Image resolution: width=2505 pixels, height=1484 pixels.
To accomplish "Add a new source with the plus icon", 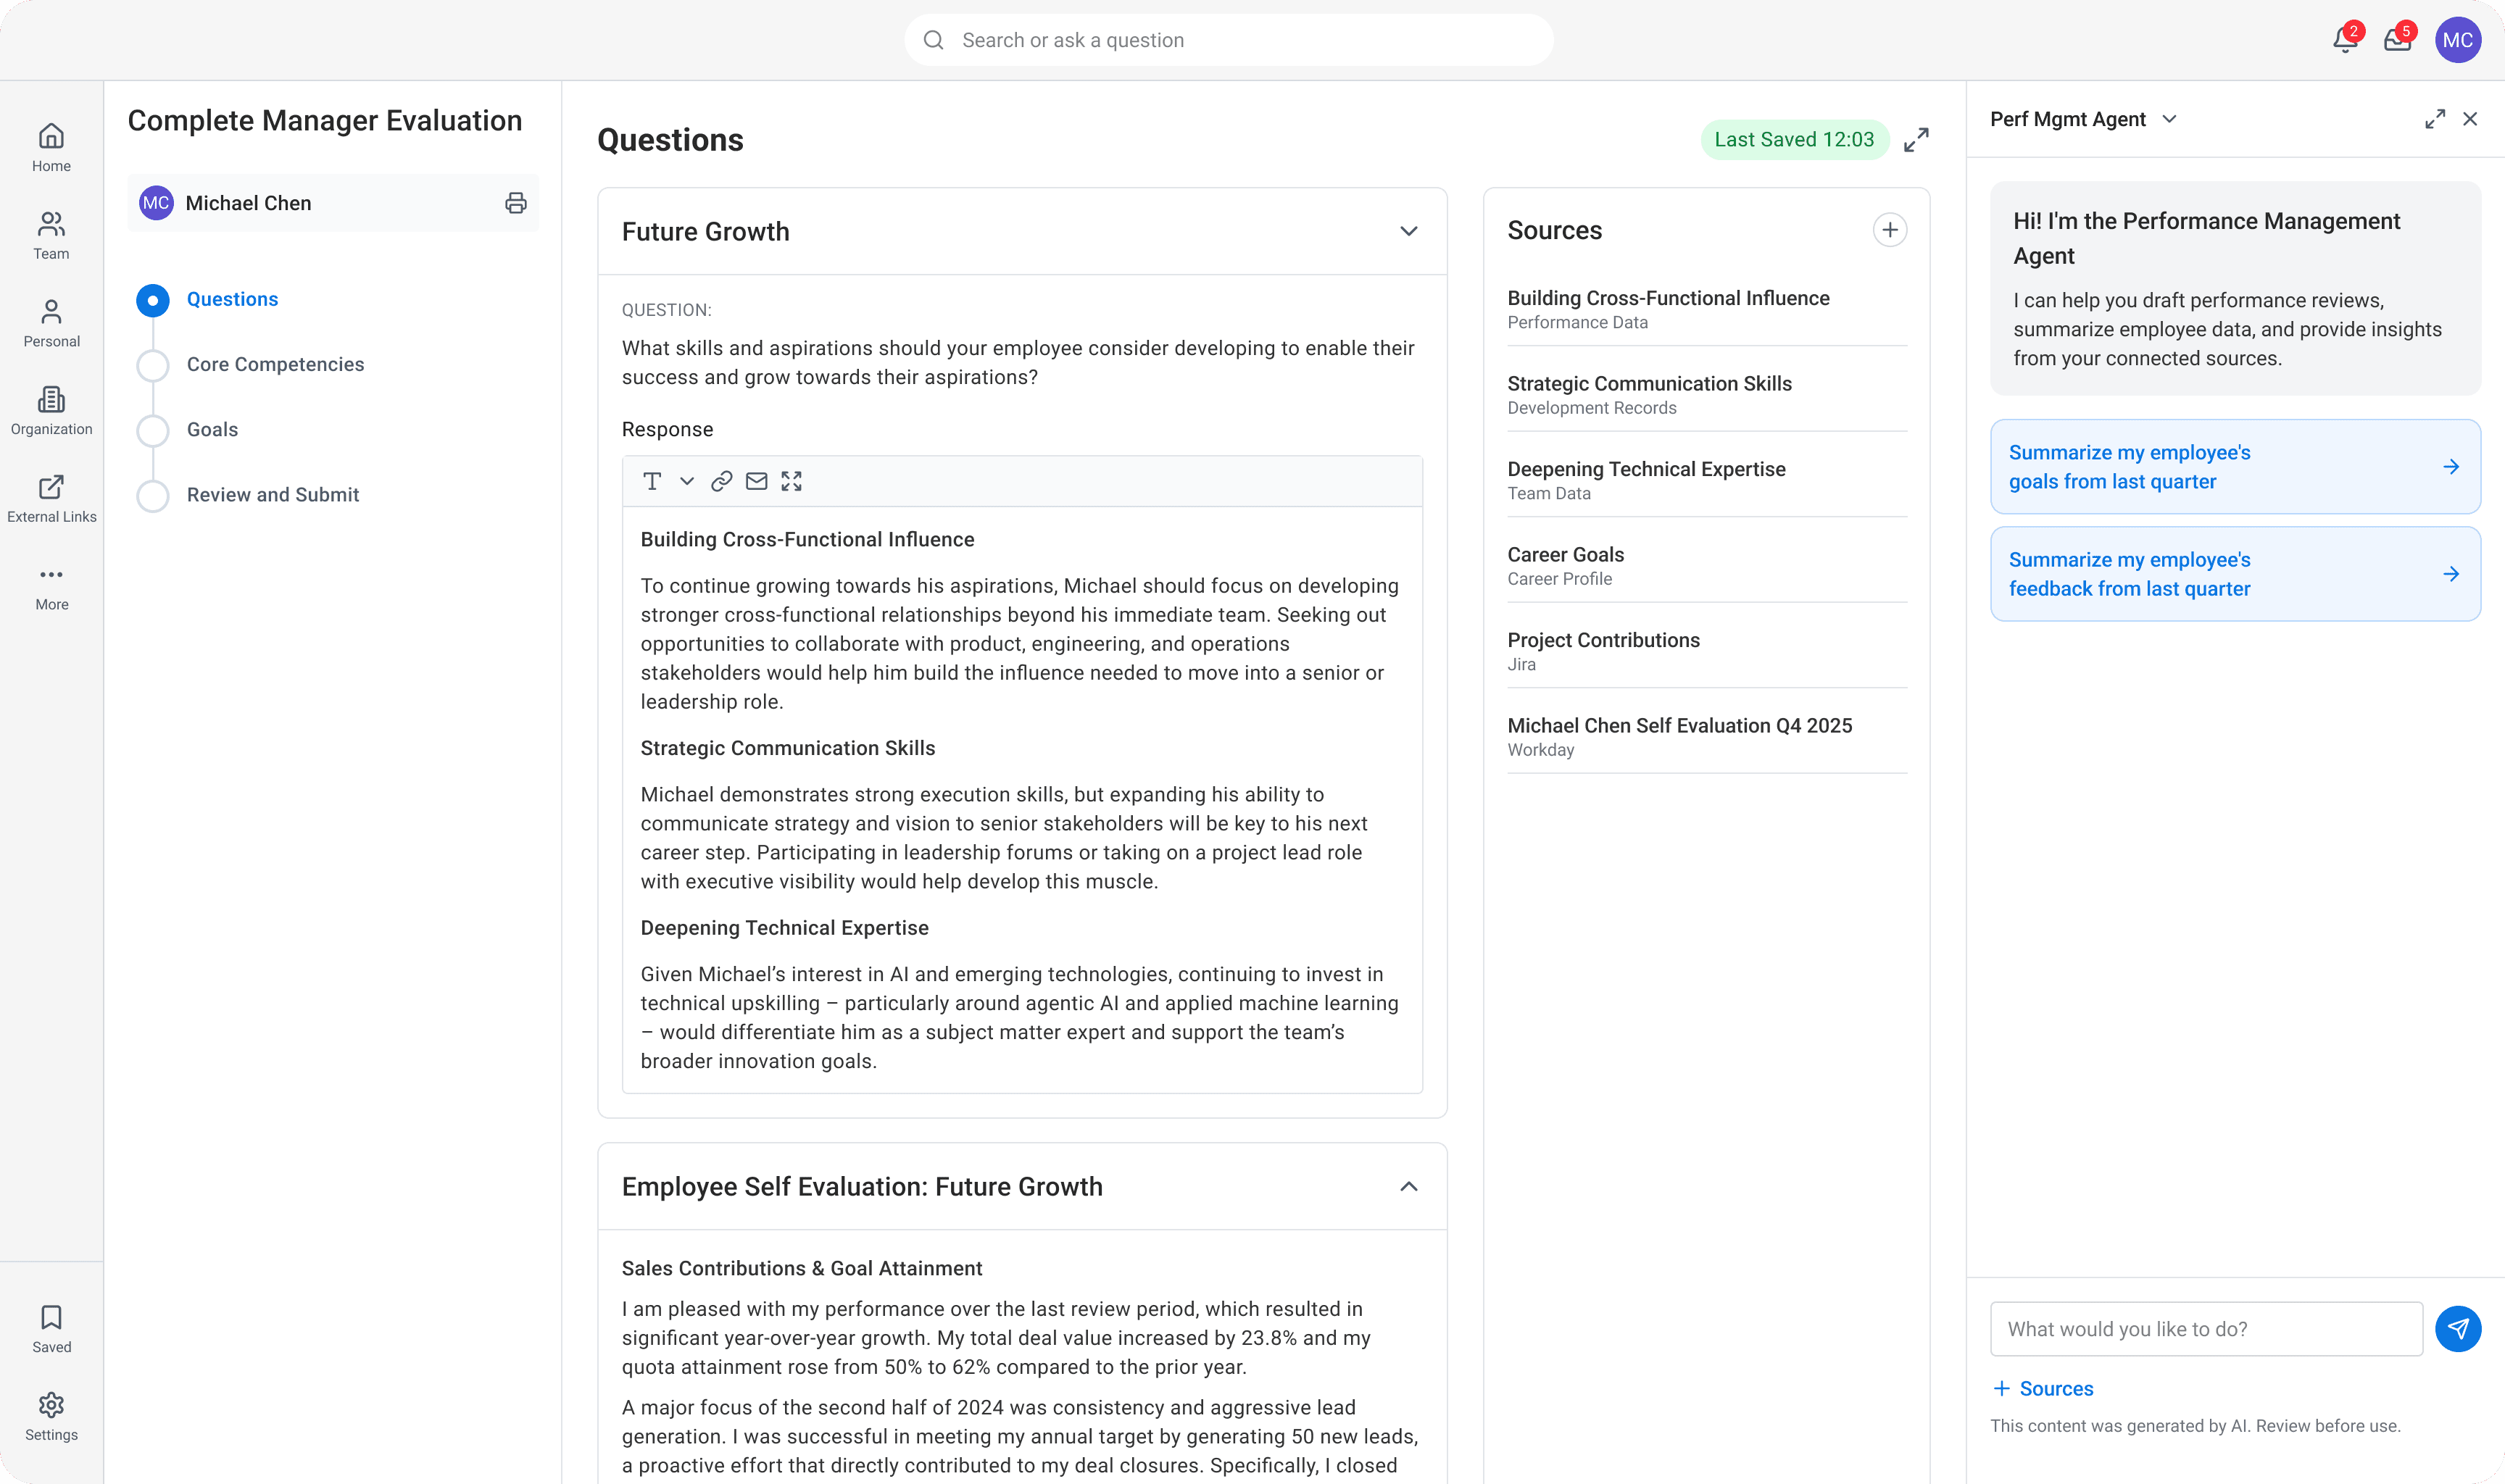I will (1889, 230).
